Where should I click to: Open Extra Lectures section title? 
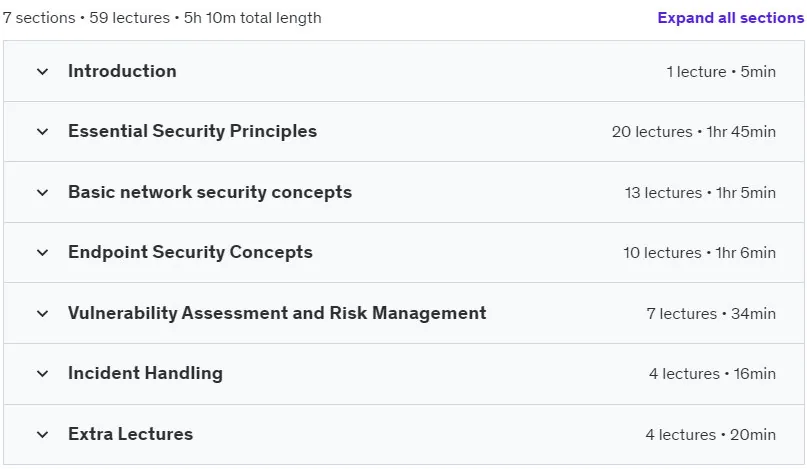131,434
